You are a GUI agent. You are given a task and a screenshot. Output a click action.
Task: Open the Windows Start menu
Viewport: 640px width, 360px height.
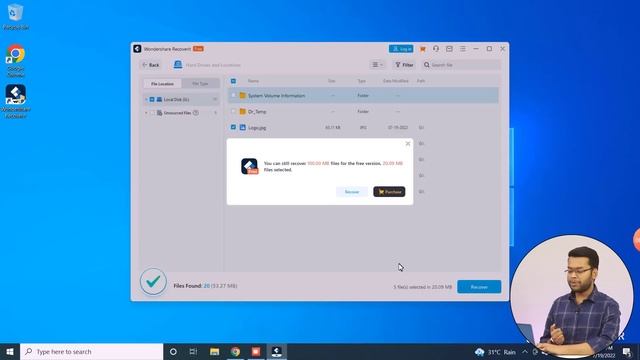click(10, 351)
